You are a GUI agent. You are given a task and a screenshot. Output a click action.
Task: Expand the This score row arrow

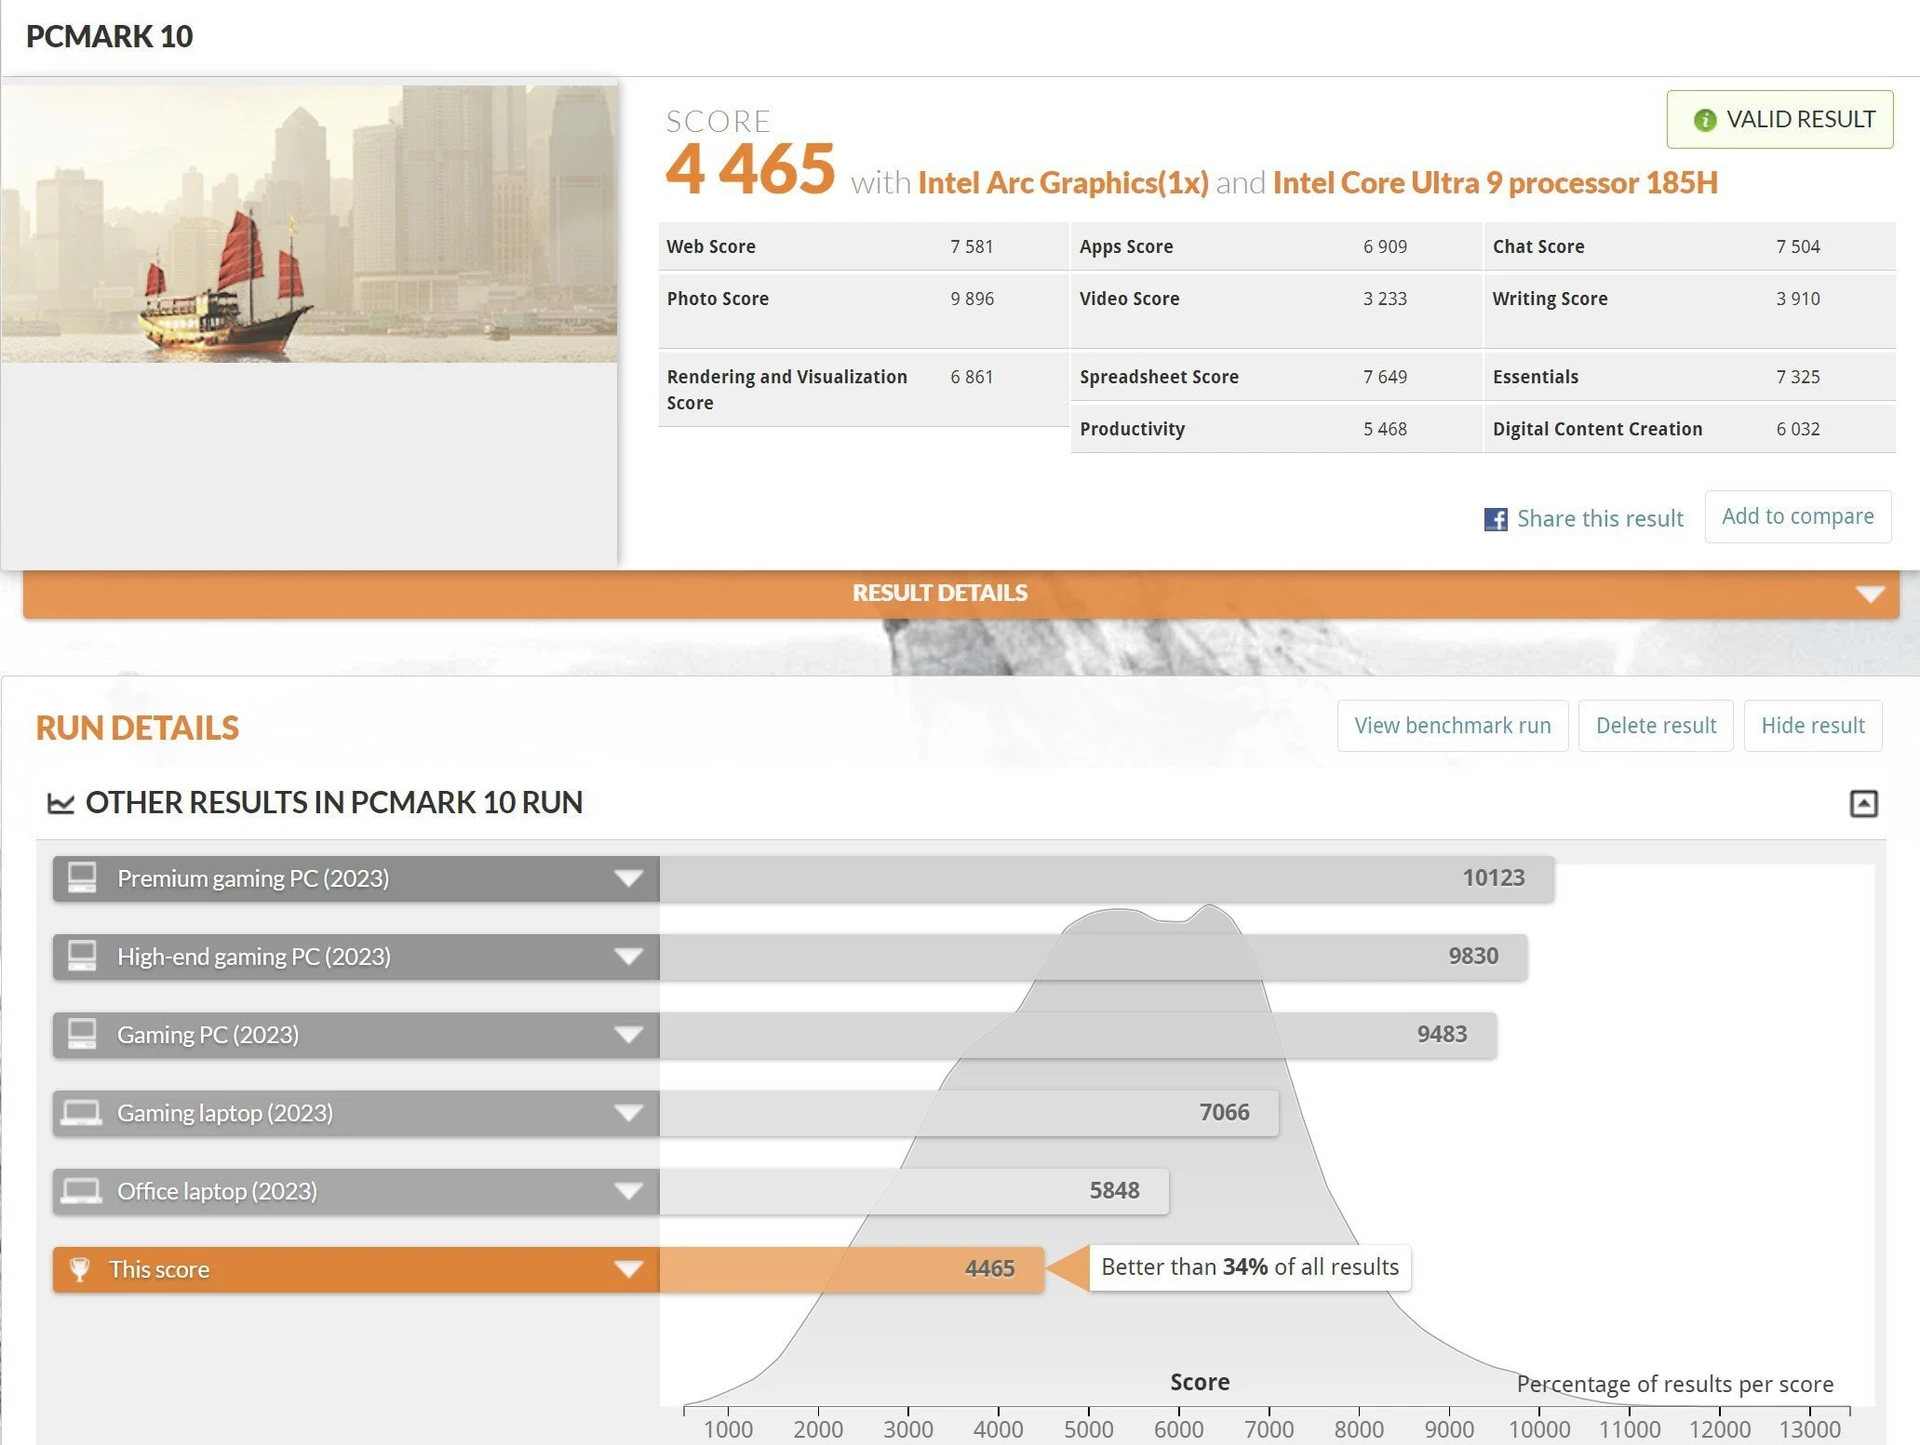pos(628,1270)
